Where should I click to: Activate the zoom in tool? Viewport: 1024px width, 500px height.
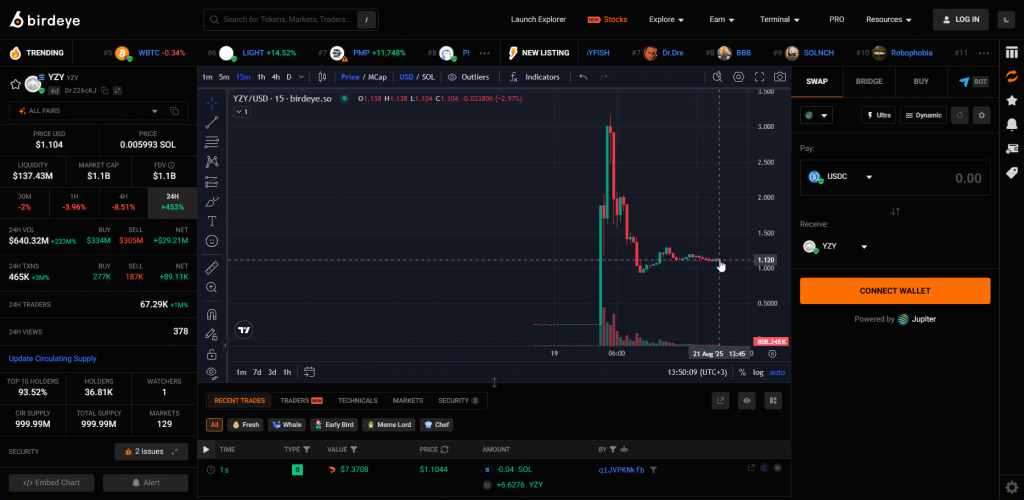pyautogui.click(x=212, y=287)
